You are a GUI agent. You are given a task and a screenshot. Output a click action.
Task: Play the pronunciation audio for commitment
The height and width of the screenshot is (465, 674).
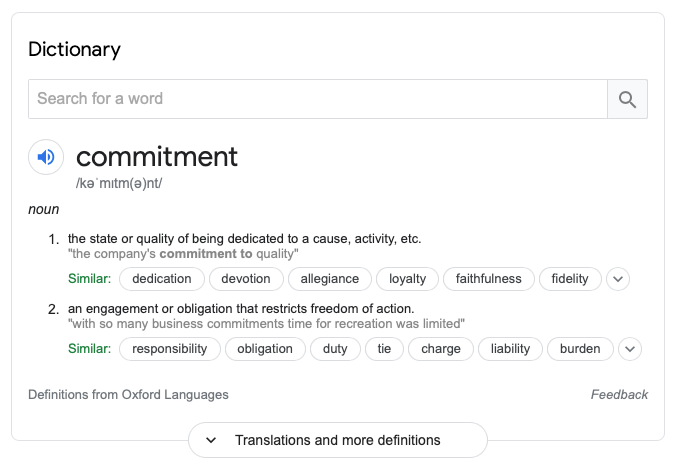(46, 157)
